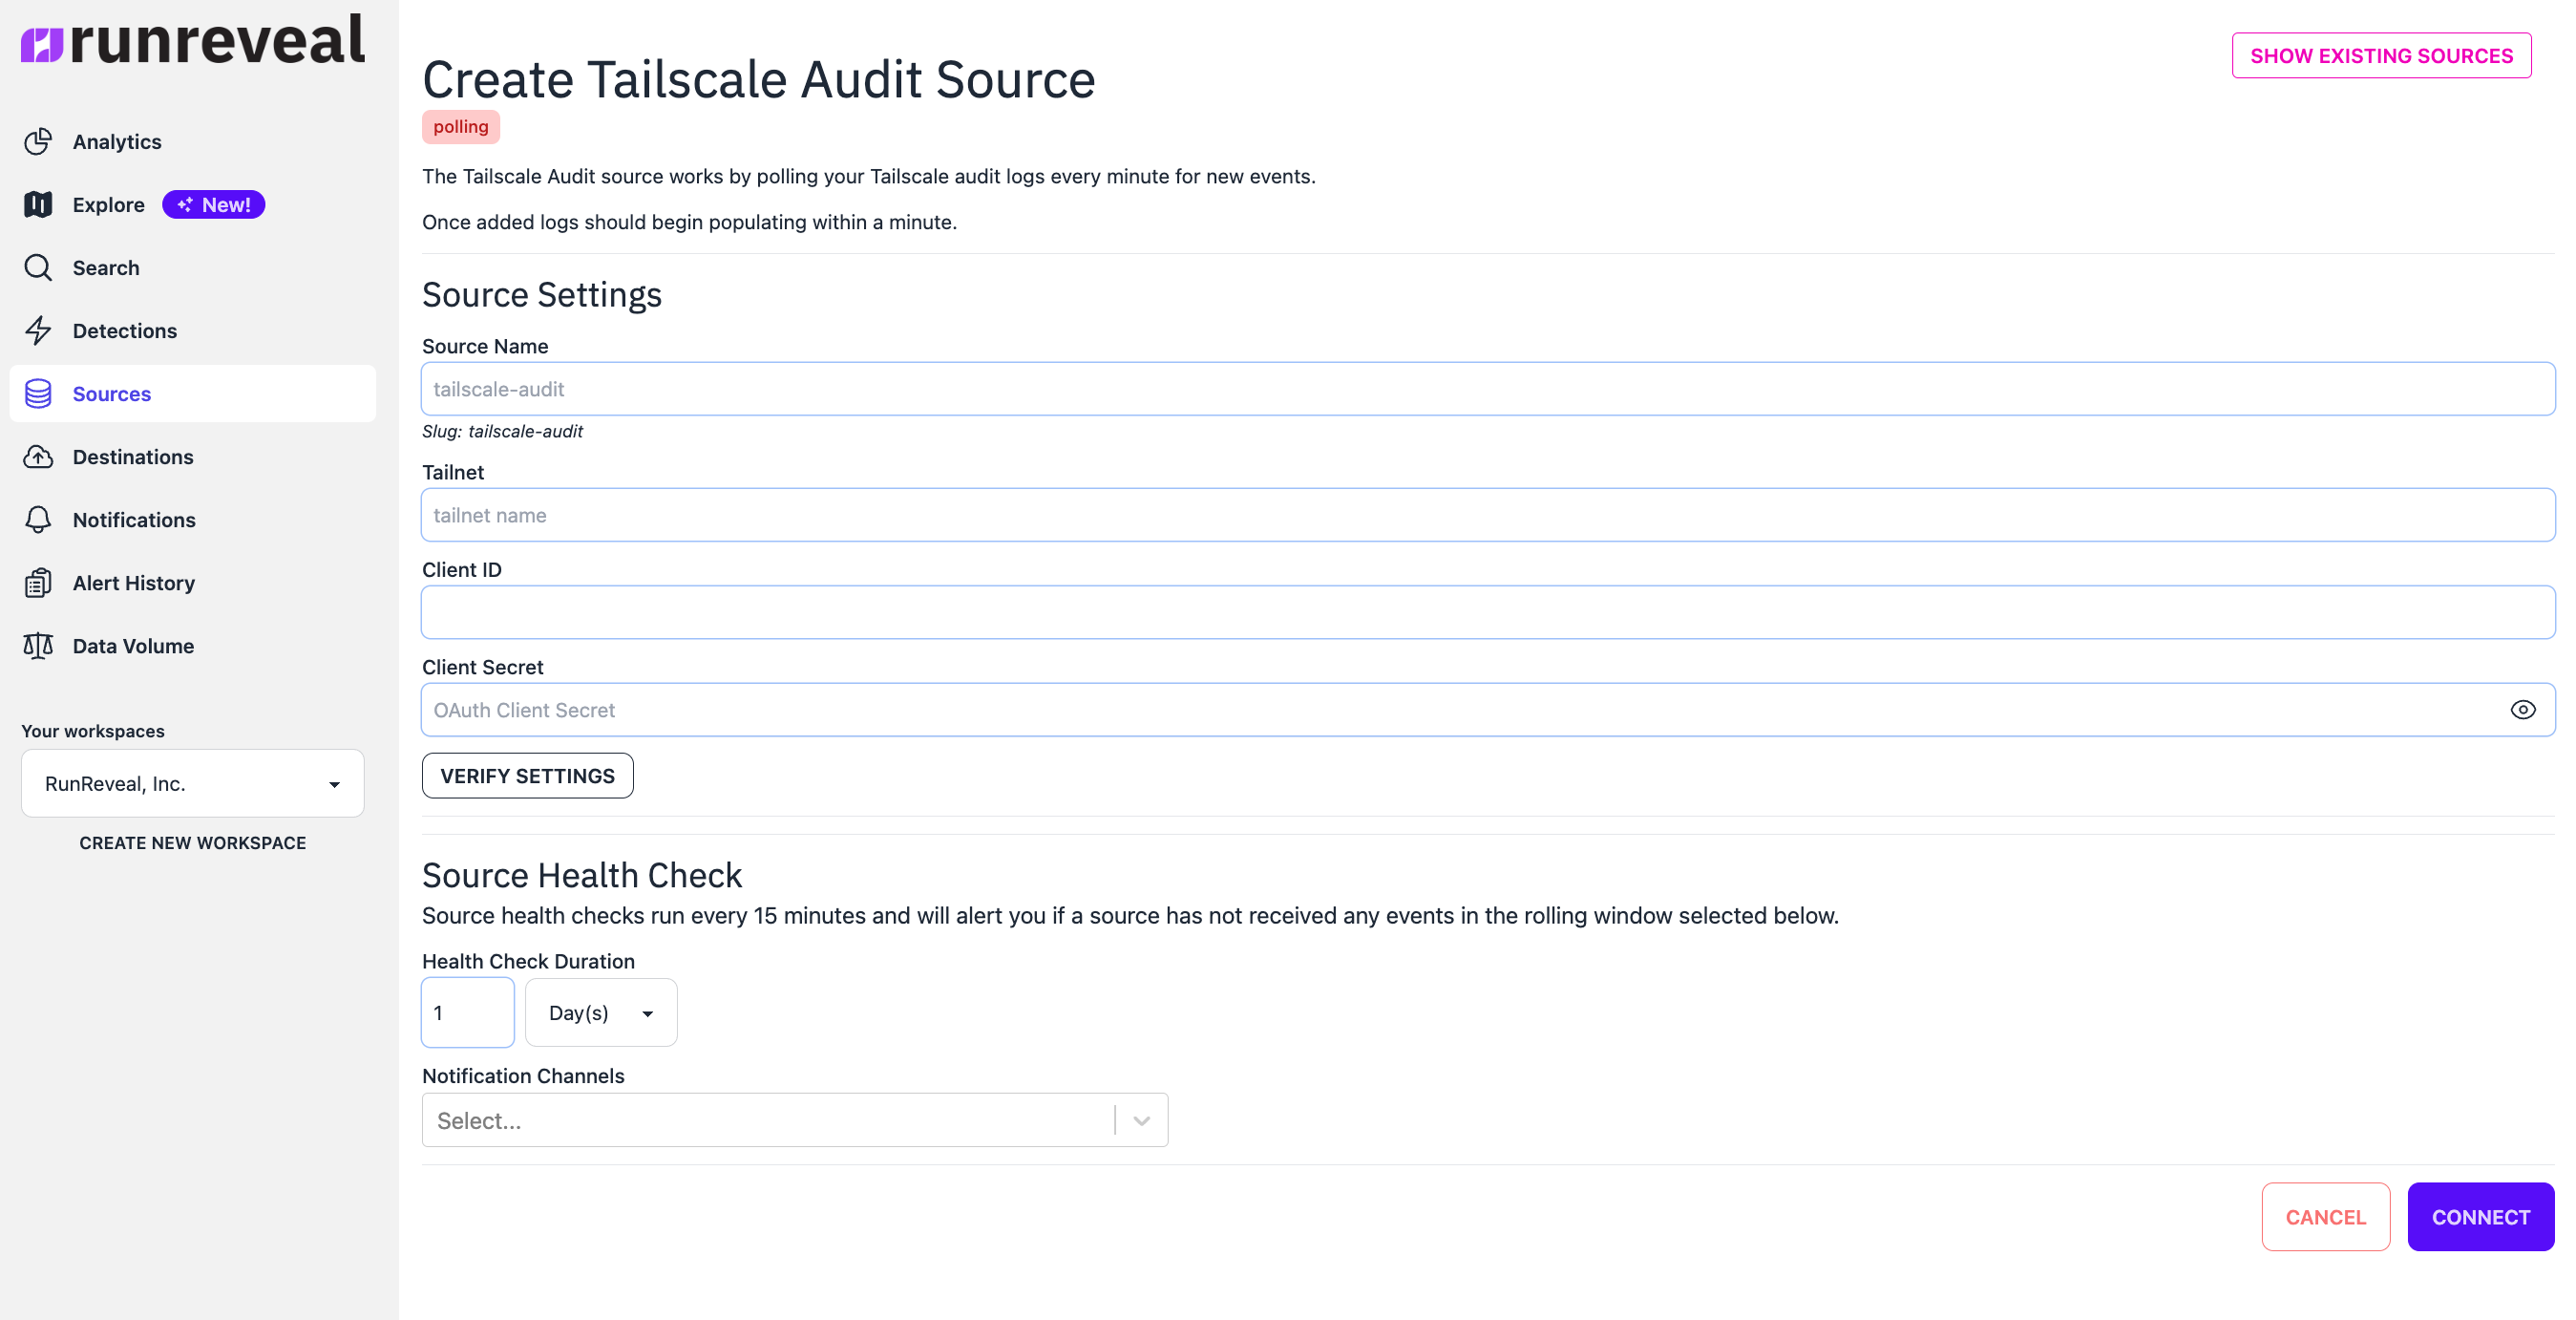Focus the Tailnet name input field
The width and height of the screenshot is (2576, 1320).
tap(1487, 515)
